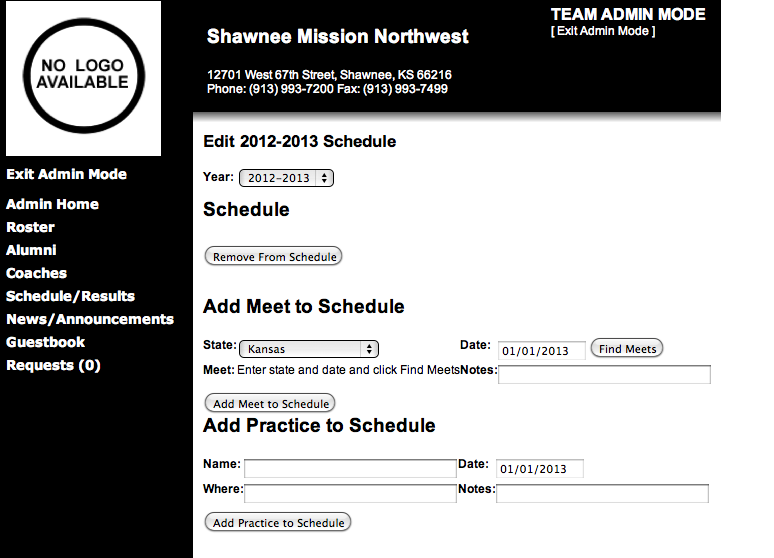This screenshot has width=774, height=558.
Task: Click Remove From Schedule button
Action: (273, 256)
